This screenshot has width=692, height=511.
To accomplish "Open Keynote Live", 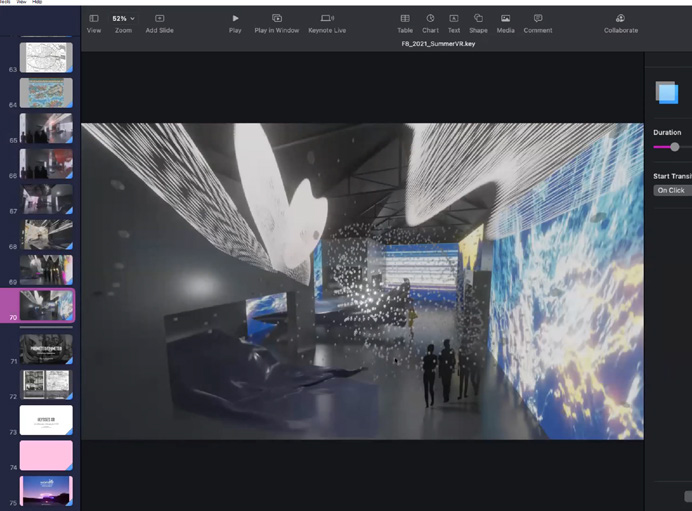I will point(327,19).
